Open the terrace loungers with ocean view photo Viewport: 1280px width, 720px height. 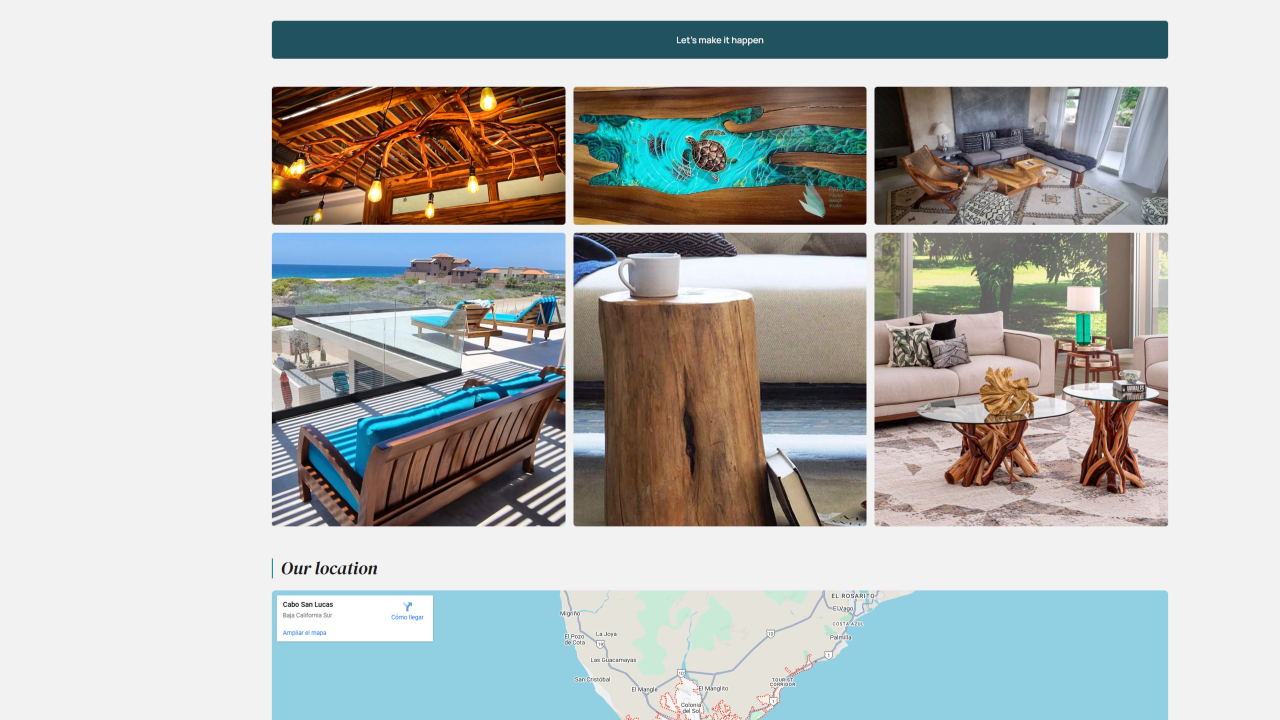coord(418,380)
